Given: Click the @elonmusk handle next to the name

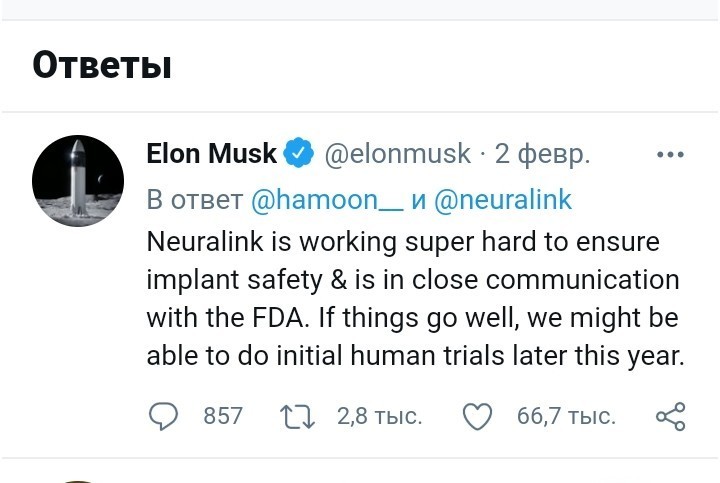Looking at the screenshot, I should click(x=397, y=154).
